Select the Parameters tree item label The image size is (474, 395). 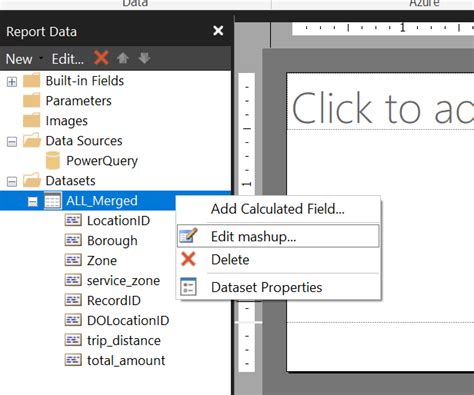[78, 101]
